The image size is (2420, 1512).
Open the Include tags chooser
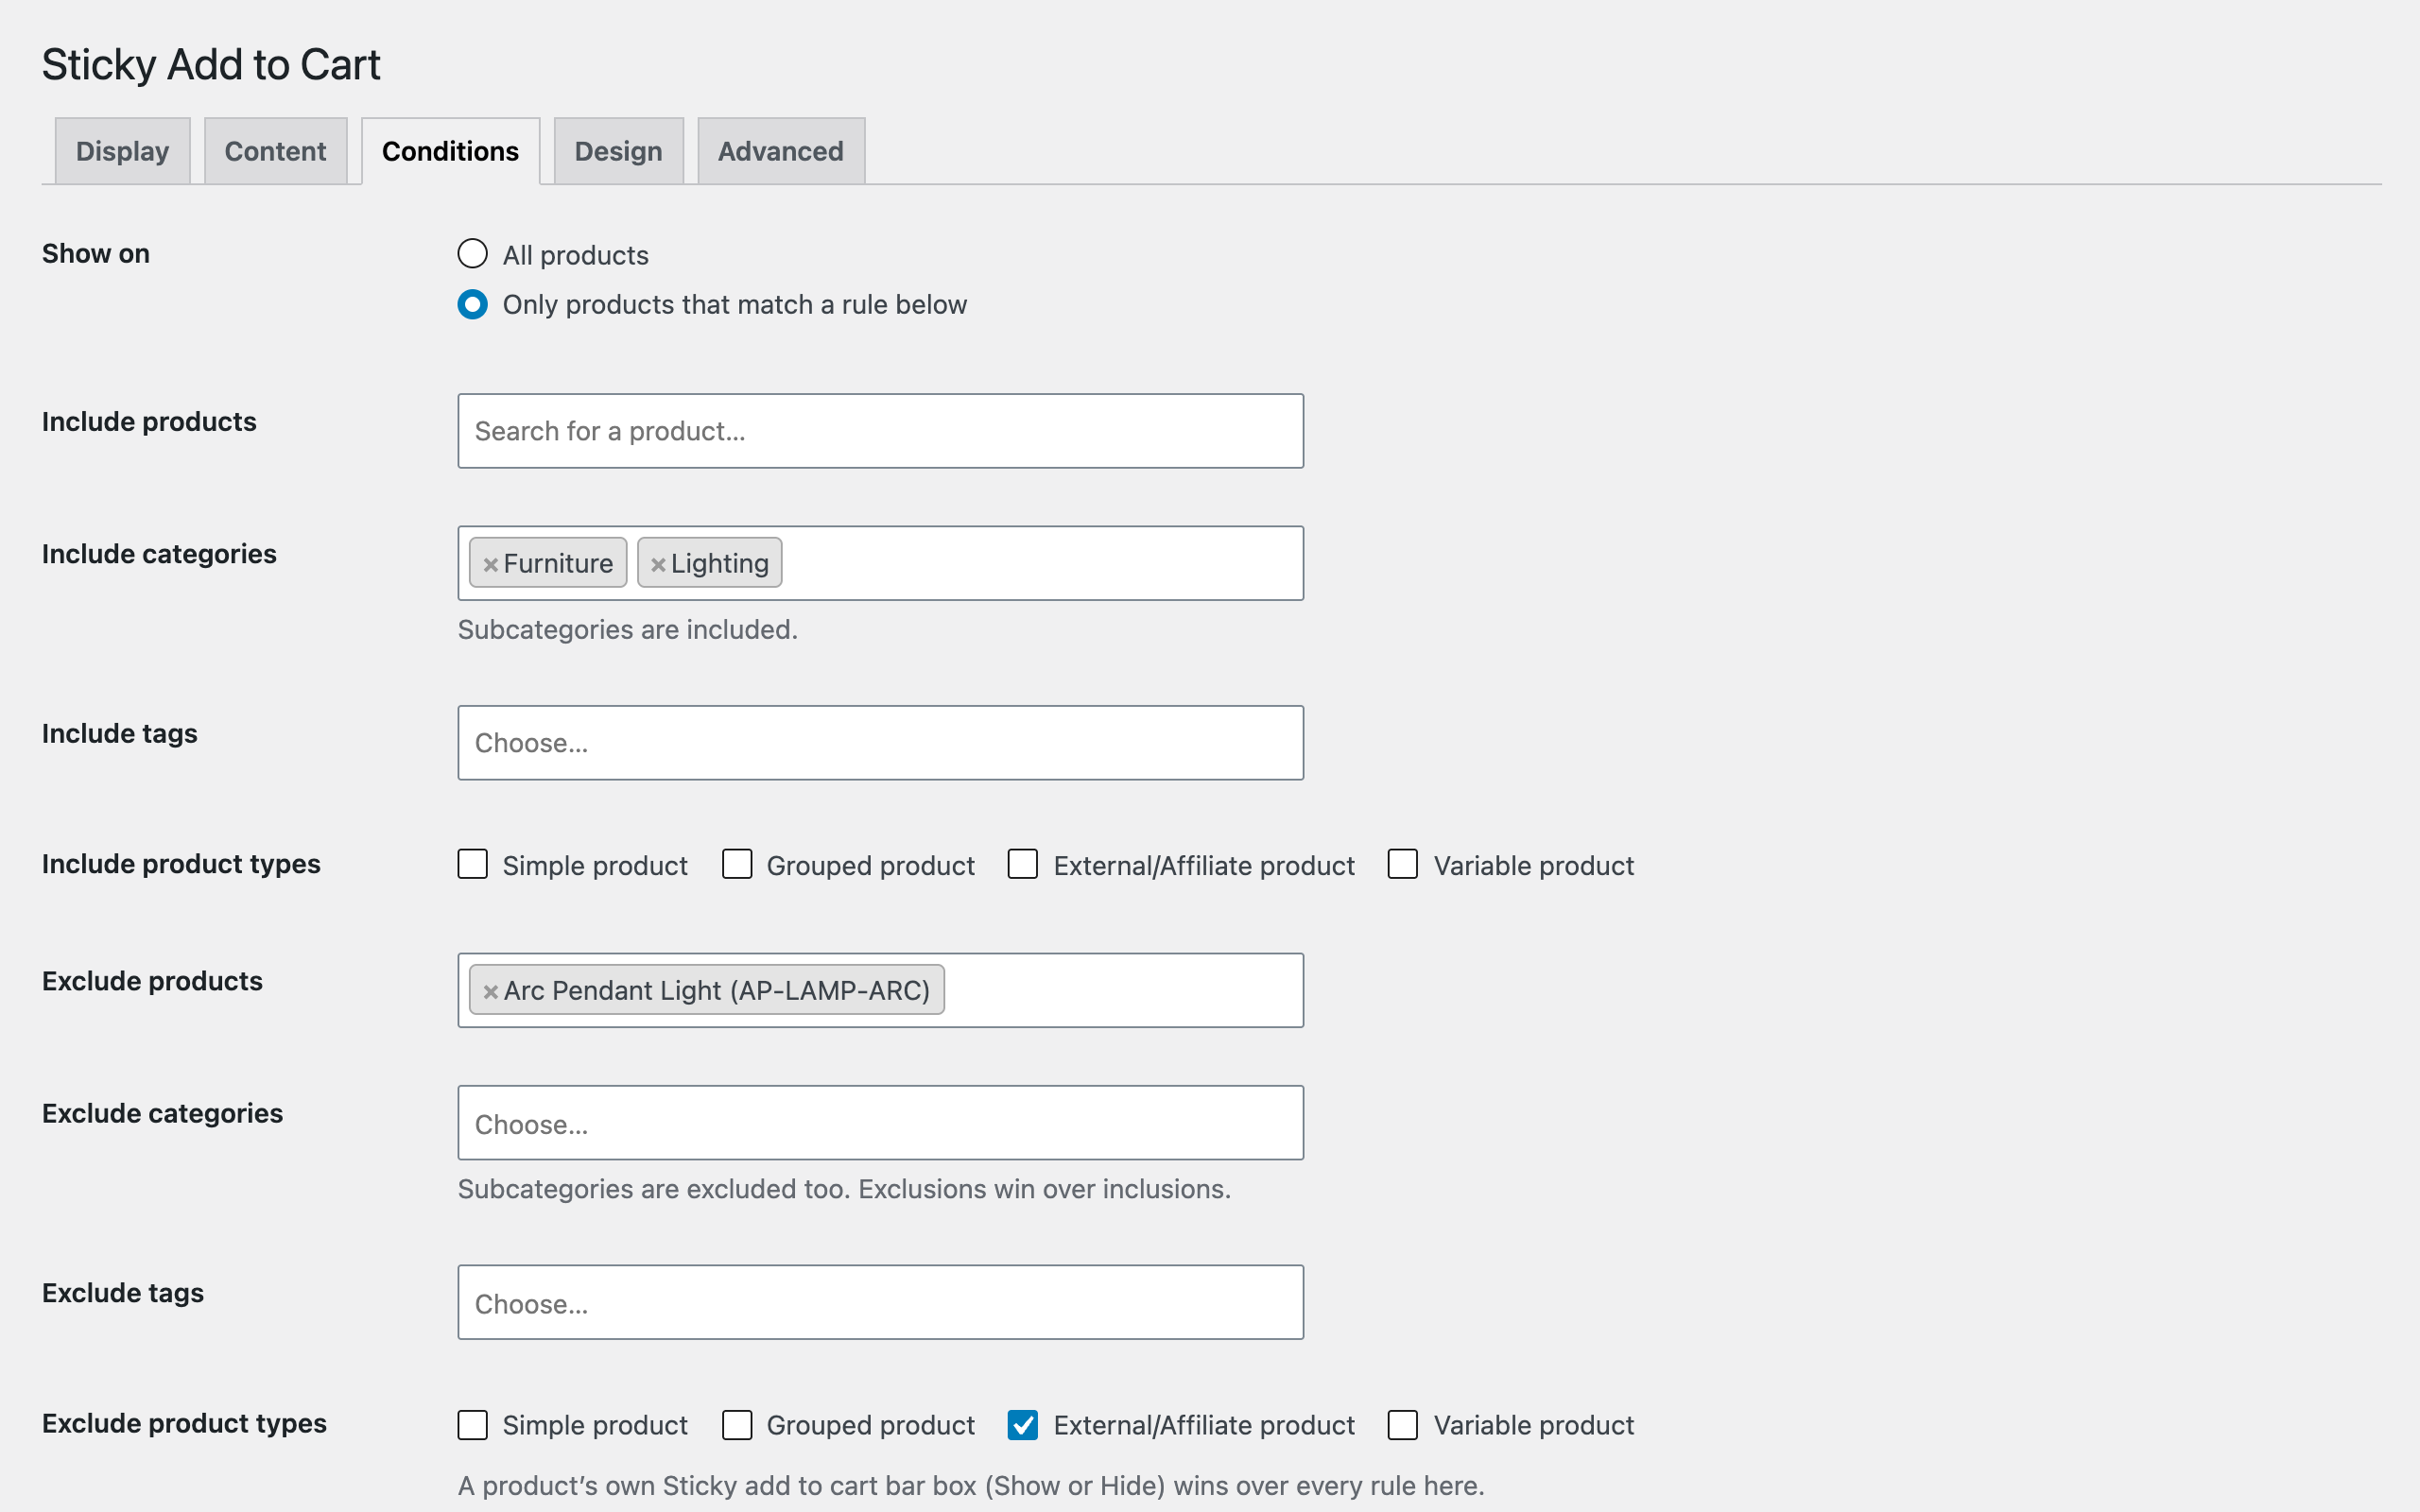point(880,743)
